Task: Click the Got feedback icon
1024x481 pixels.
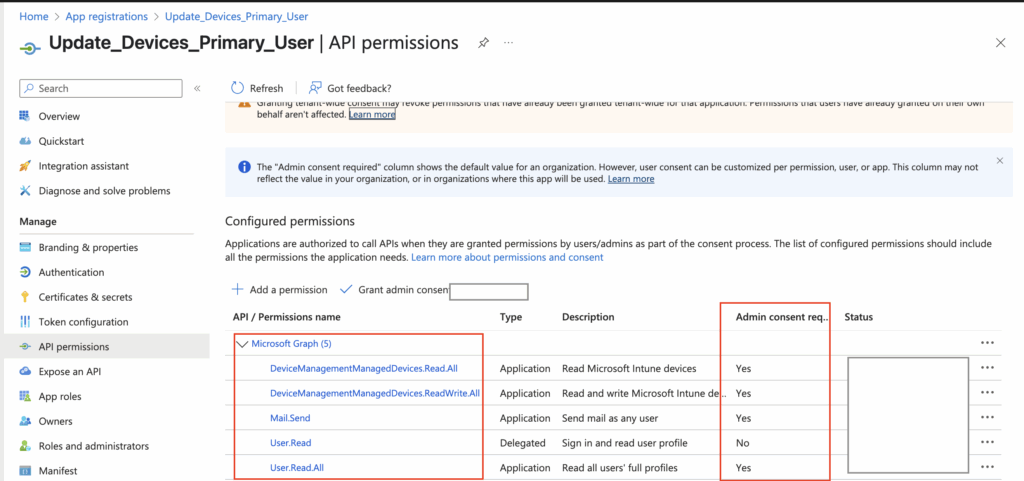Action: [315, 88]
